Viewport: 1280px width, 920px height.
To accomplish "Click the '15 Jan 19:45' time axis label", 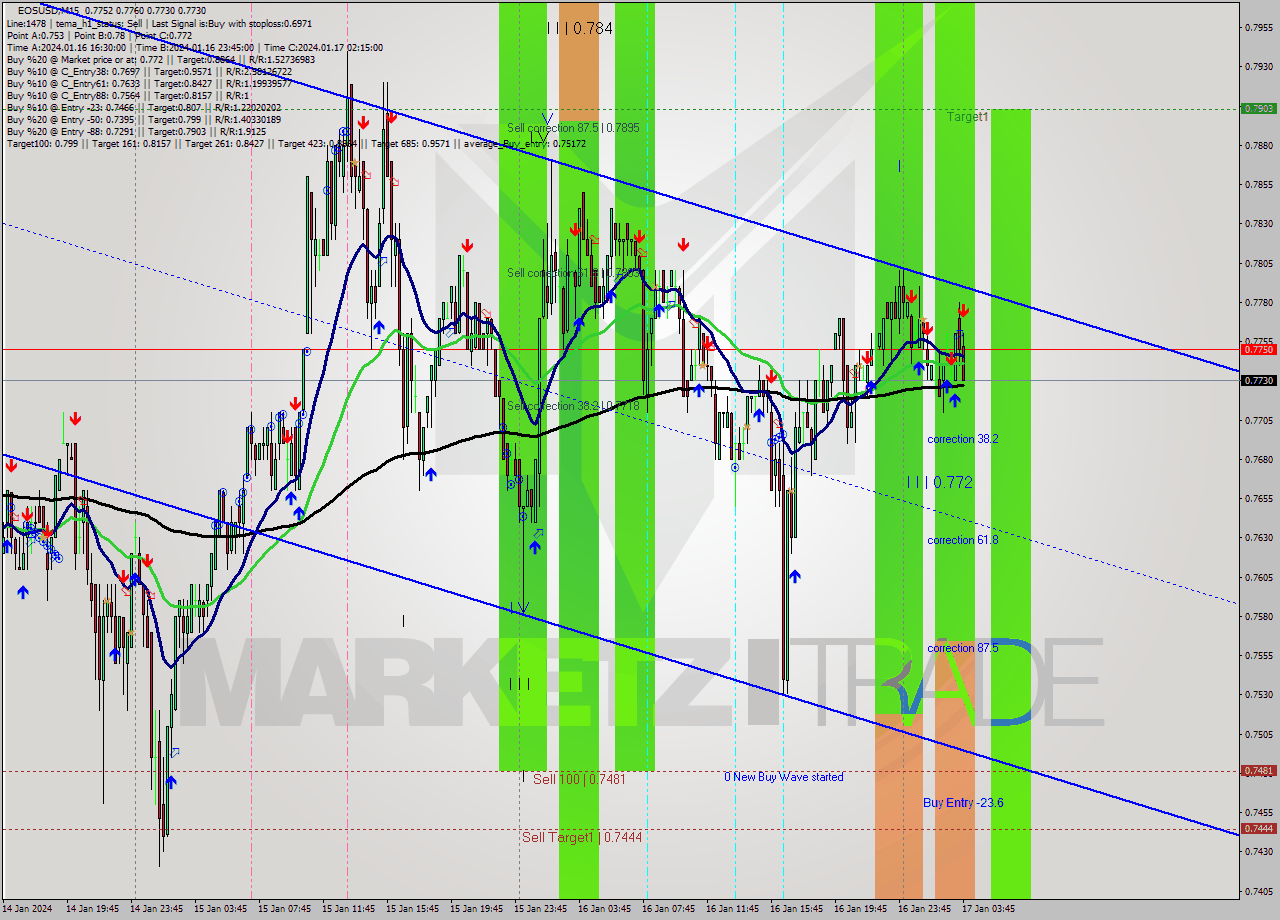I will [x=477, y=909].
